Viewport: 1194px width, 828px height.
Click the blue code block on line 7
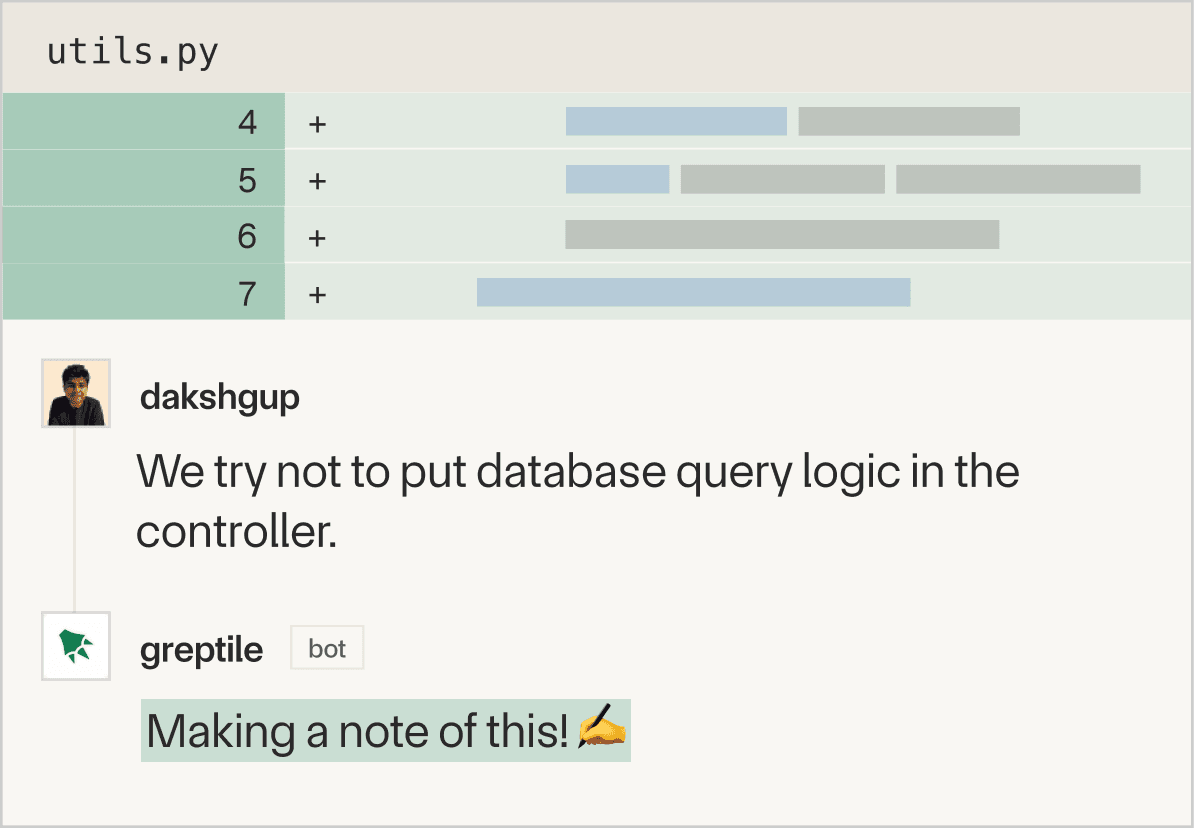click(x=693, y=292)
